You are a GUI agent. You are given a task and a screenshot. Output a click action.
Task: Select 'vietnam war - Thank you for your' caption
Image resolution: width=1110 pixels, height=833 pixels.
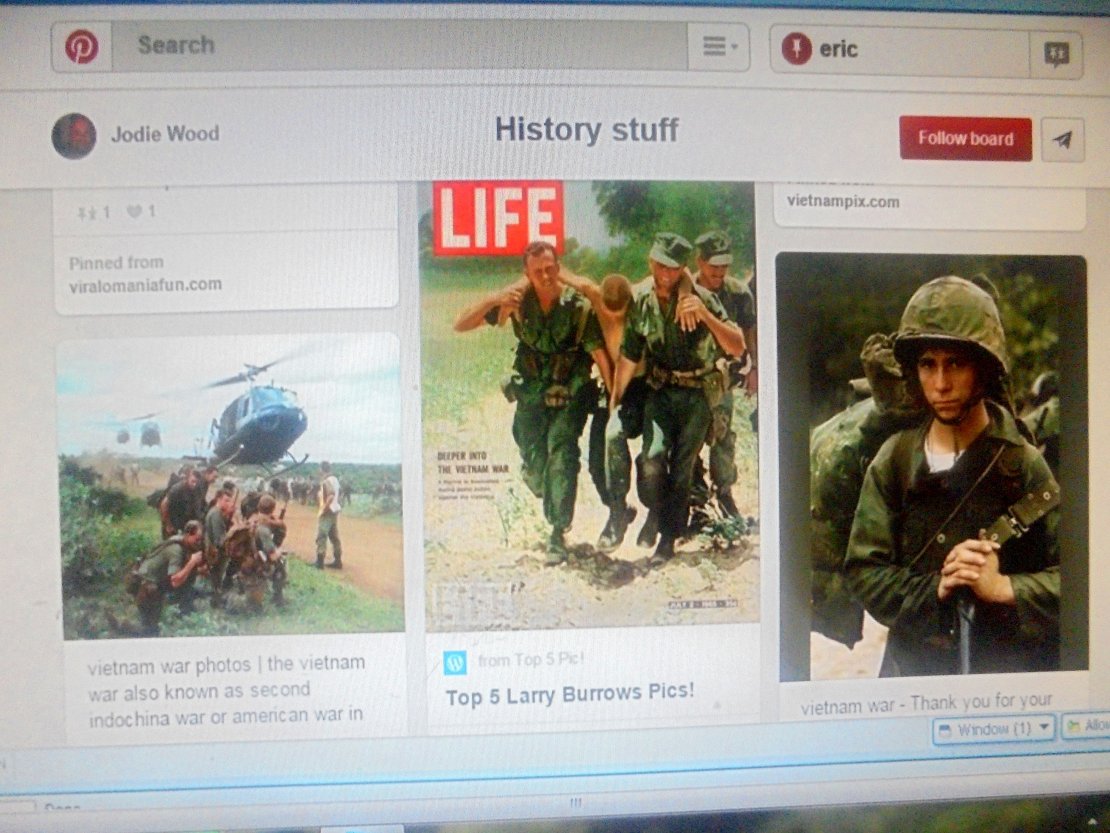click(x=927, y=703)
